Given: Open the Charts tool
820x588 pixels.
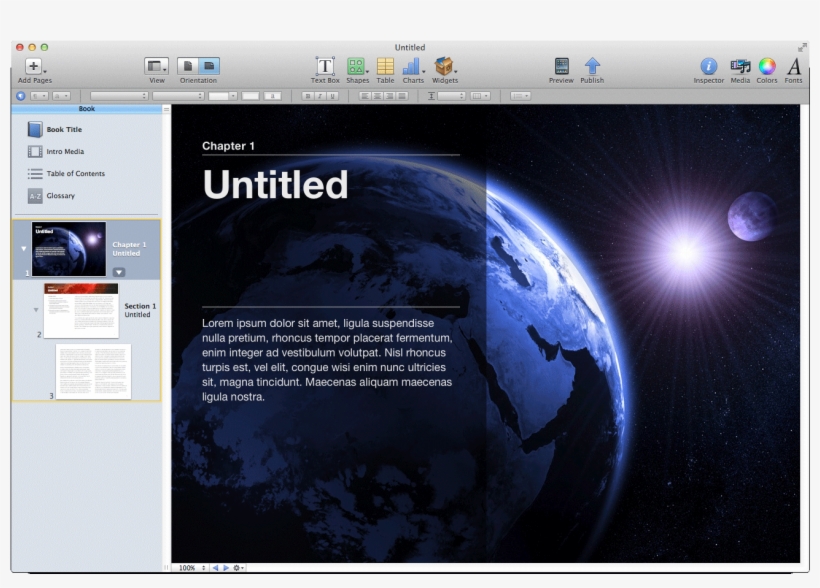Looking at the screenshot, I should (x=412, y=66).
